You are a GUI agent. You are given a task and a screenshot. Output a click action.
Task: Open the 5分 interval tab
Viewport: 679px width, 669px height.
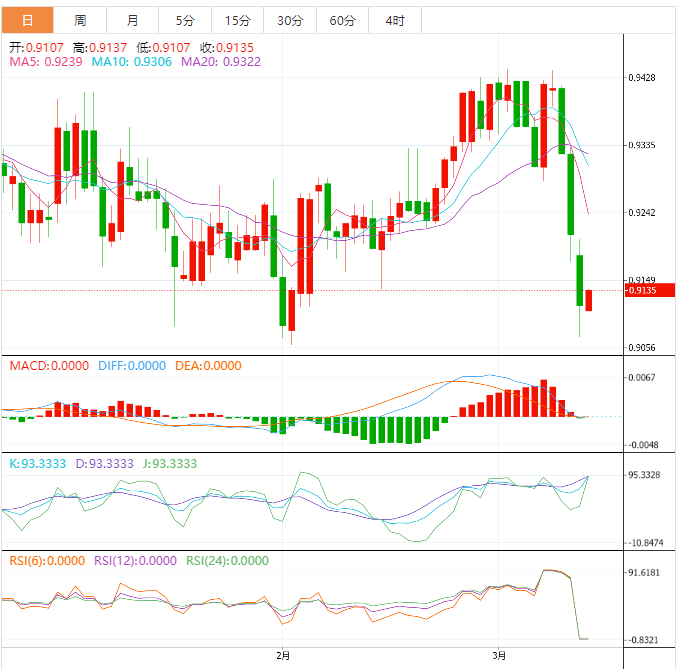(185, 20)
